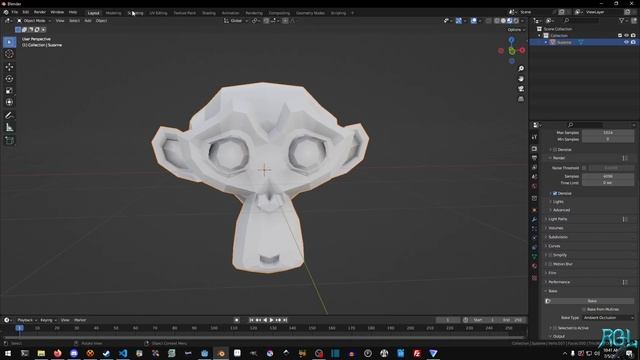Collapse the Bake panel

(552, 291)
